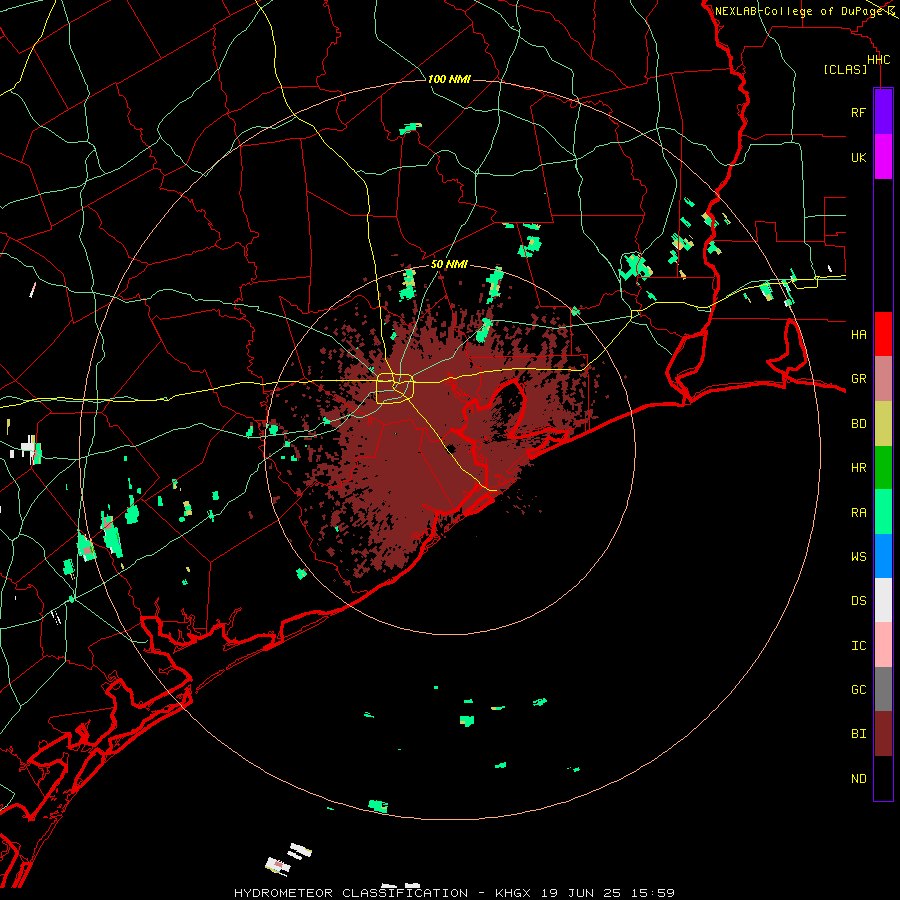The image size is (900, 900).
Task: Click the ND black legend swatch
Action: coord(883,778)
